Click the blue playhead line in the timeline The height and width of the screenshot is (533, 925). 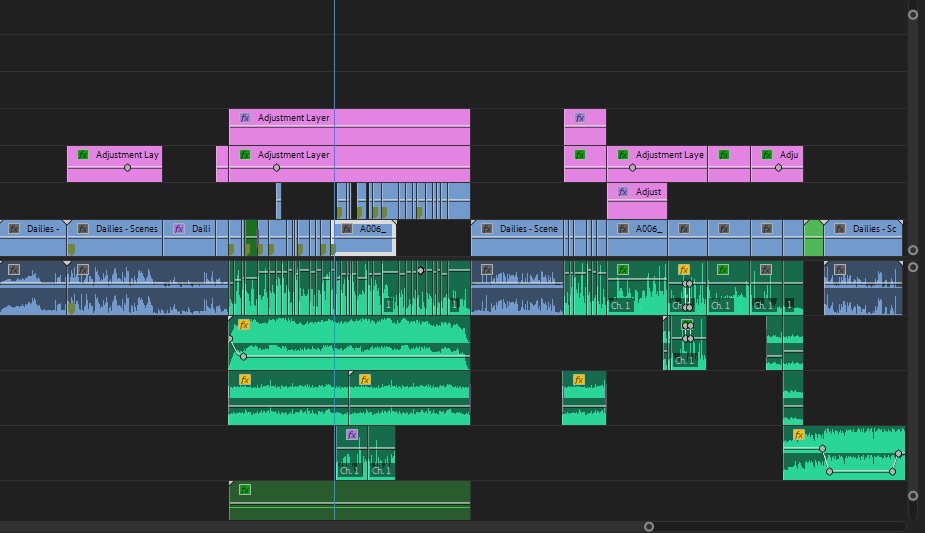point(334,60)
